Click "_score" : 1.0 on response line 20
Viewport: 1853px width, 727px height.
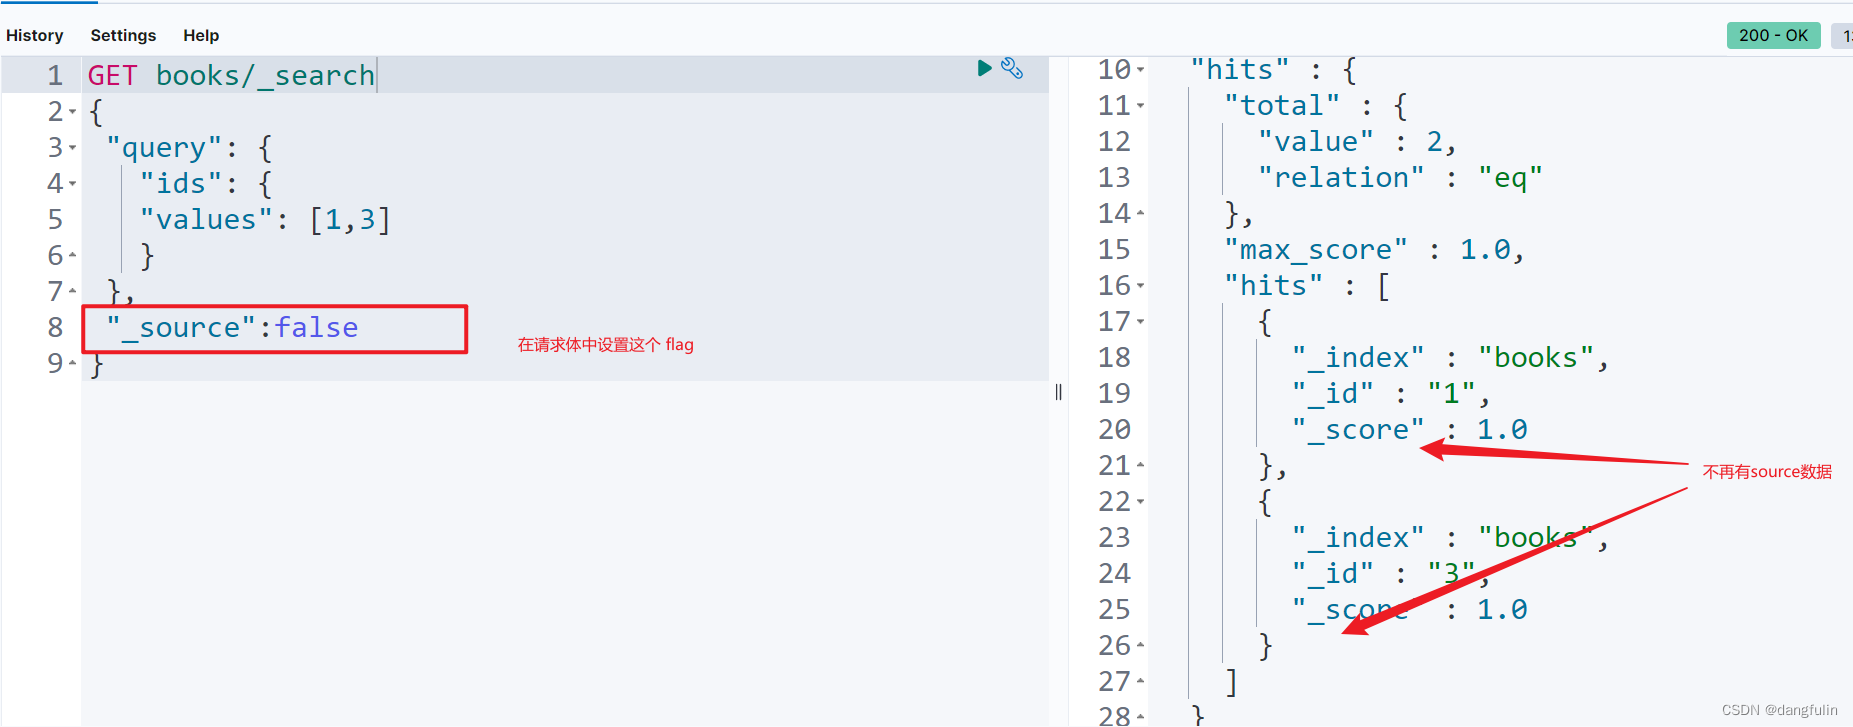click(x=1409, y=430)
